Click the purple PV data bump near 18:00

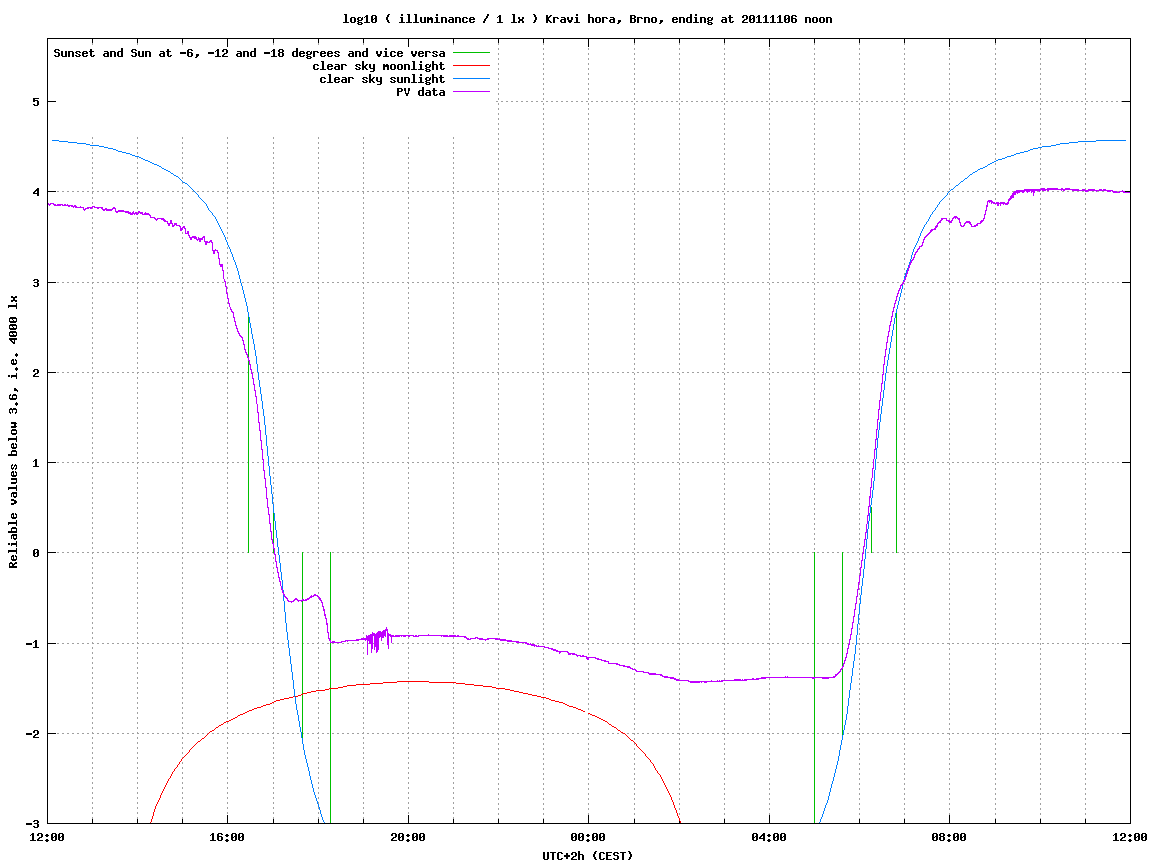[x=316, y=596]
